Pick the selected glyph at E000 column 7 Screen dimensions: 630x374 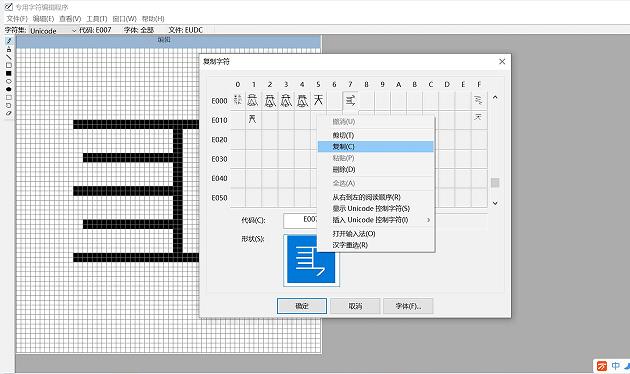tap(350, 100)
